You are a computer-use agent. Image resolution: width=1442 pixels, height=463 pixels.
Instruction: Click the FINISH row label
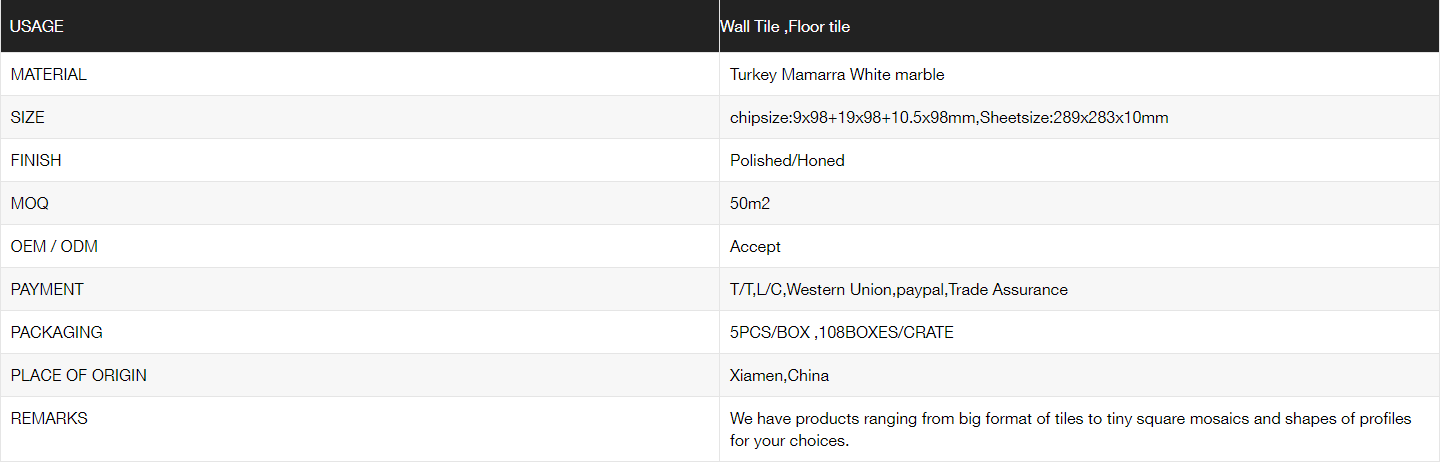coord(36,160)
